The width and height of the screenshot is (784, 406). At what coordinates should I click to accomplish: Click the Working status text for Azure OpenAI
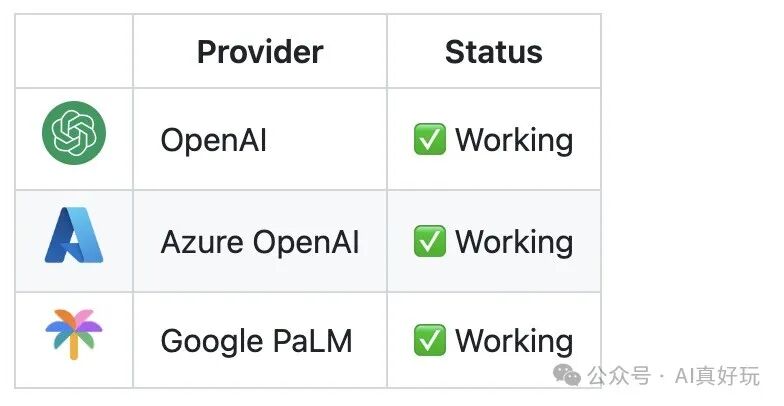coord(514,242)
